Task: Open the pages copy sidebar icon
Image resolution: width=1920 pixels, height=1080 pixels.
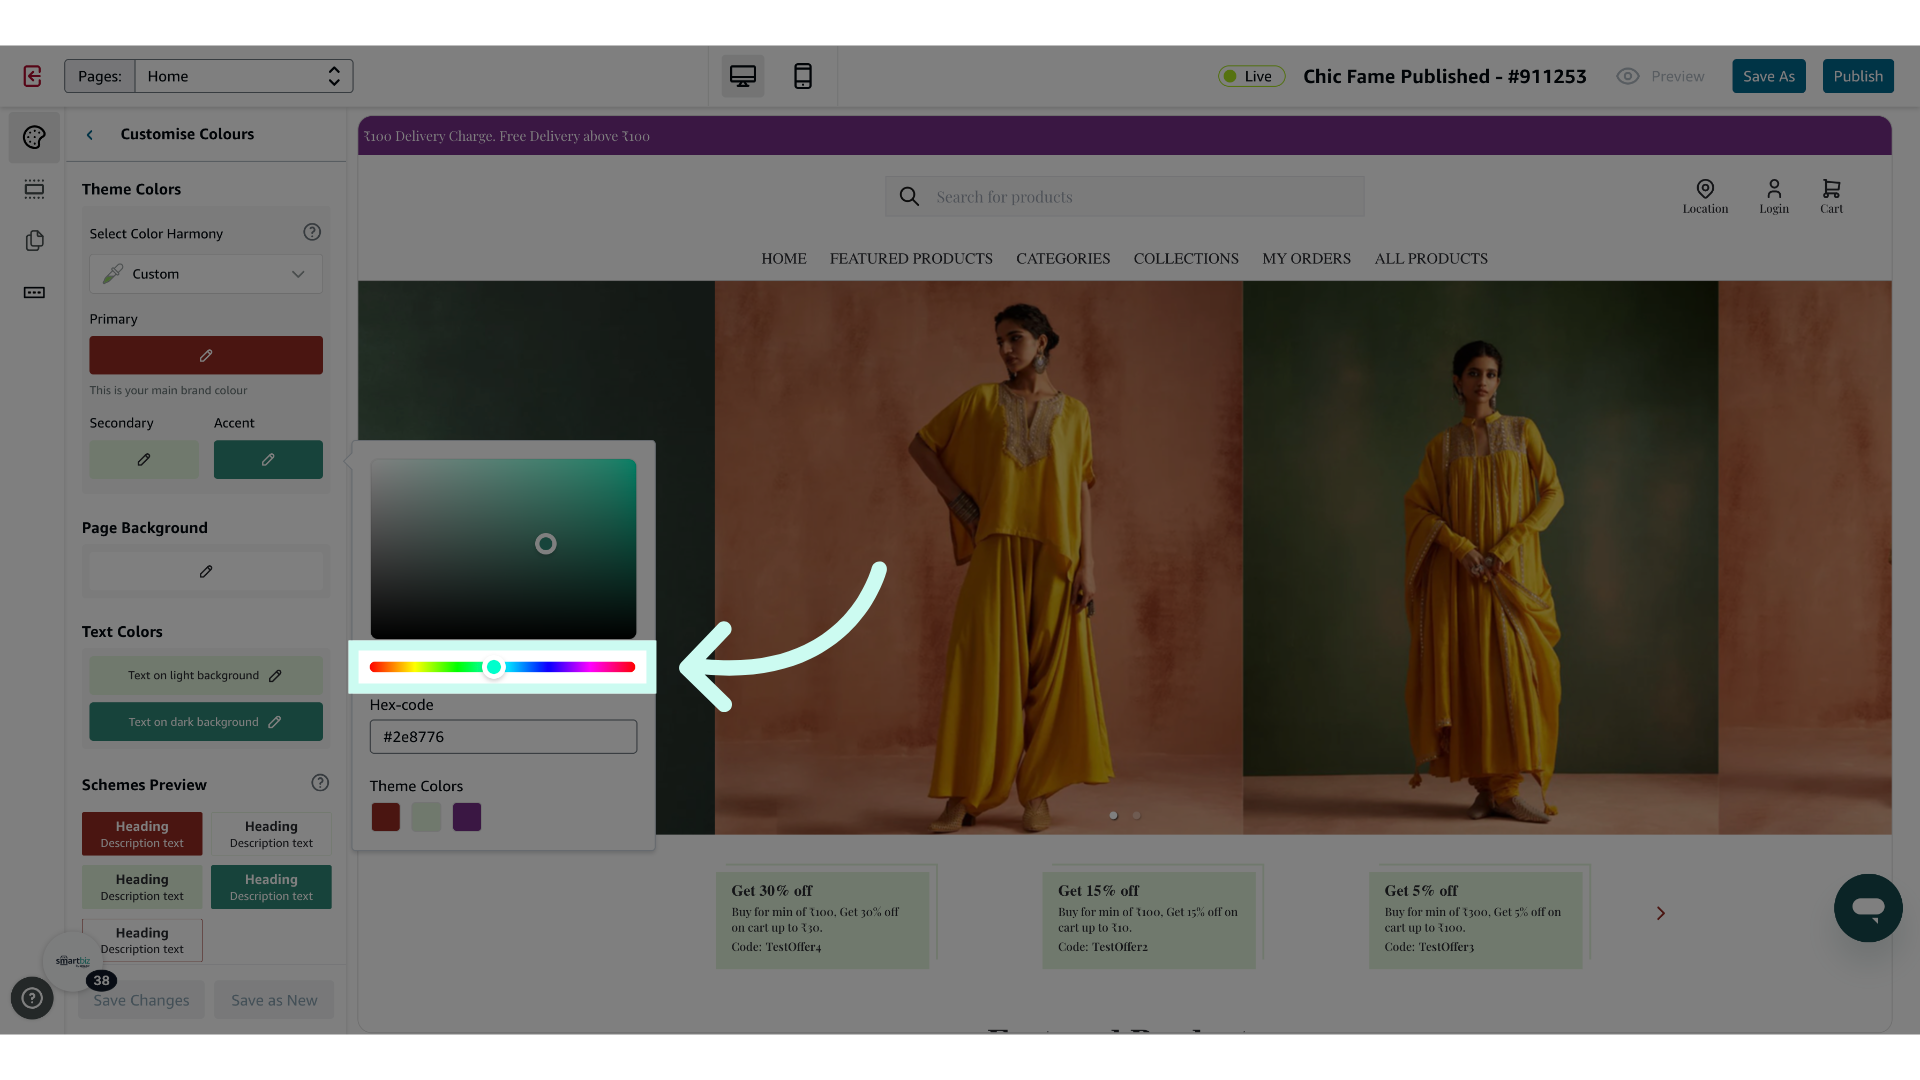Action: point(34,241)
